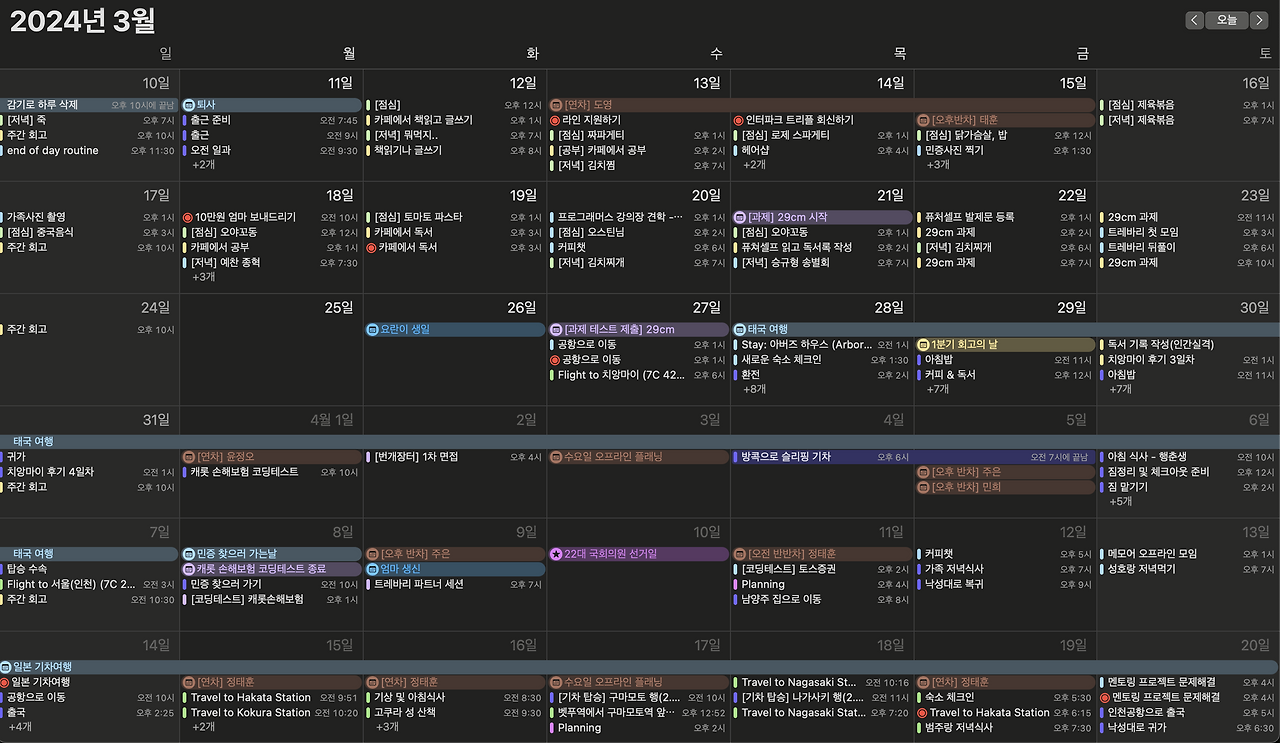Click the icon on the 요란이 생일 all-day event
The height and width of the screenshot is (743, 1280).
372,329
